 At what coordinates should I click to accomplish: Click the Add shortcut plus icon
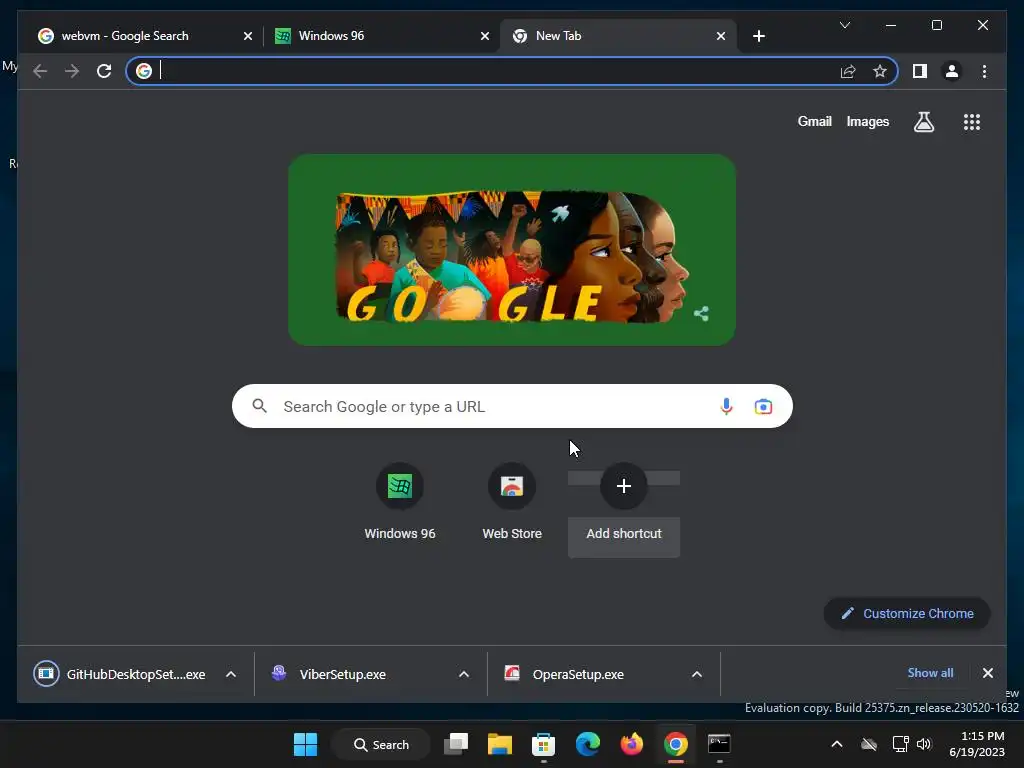tap(624, 486)
